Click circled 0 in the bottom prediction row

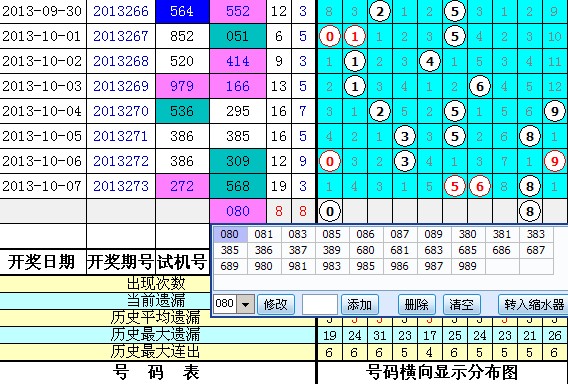330,211
